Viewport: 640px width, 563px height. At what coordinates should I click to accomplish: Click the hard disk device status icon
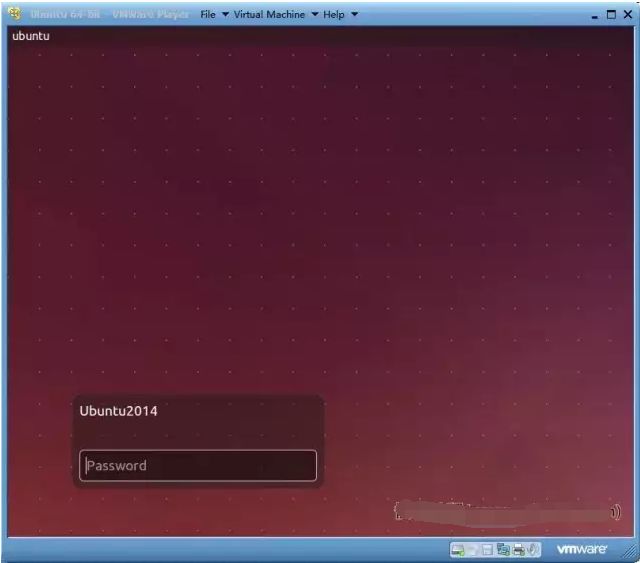(458, 550)
